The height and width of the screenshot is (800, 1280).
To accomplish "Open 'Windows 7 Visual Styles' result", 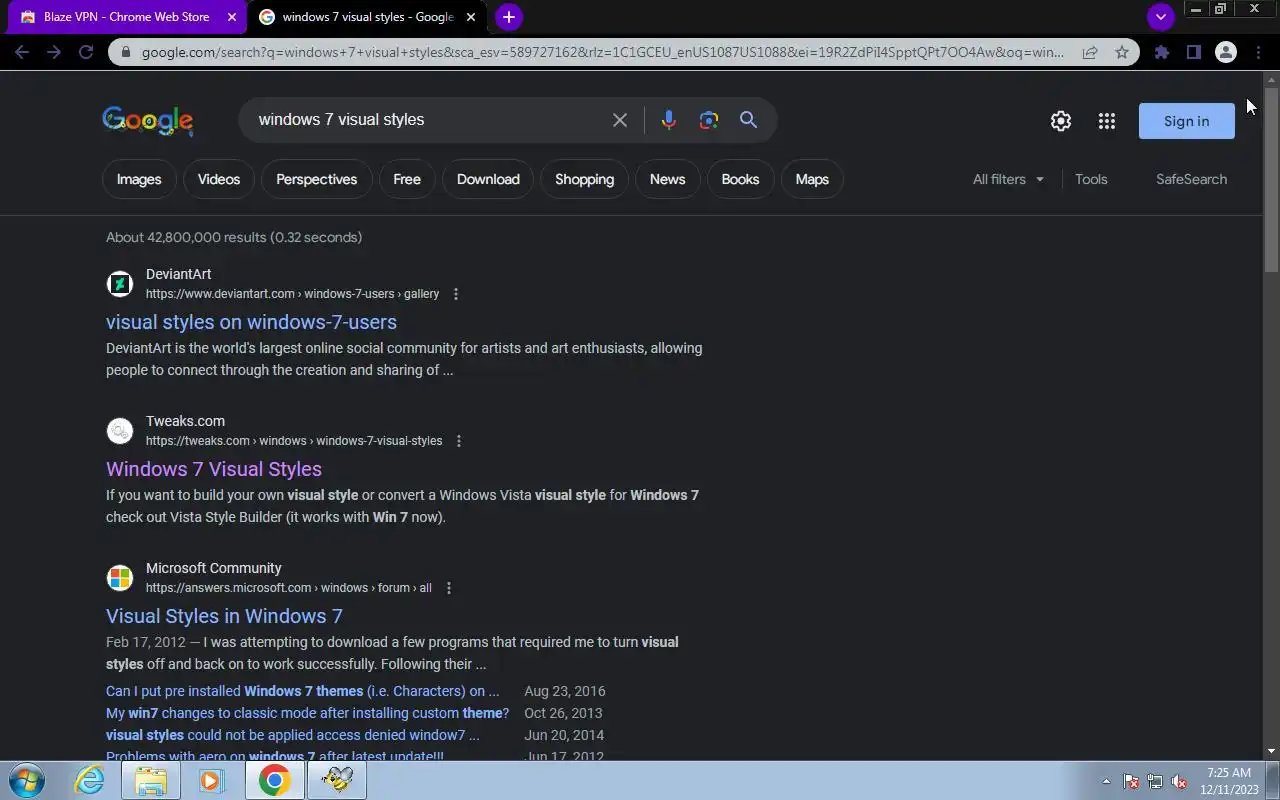I will [x=214, y=469].
